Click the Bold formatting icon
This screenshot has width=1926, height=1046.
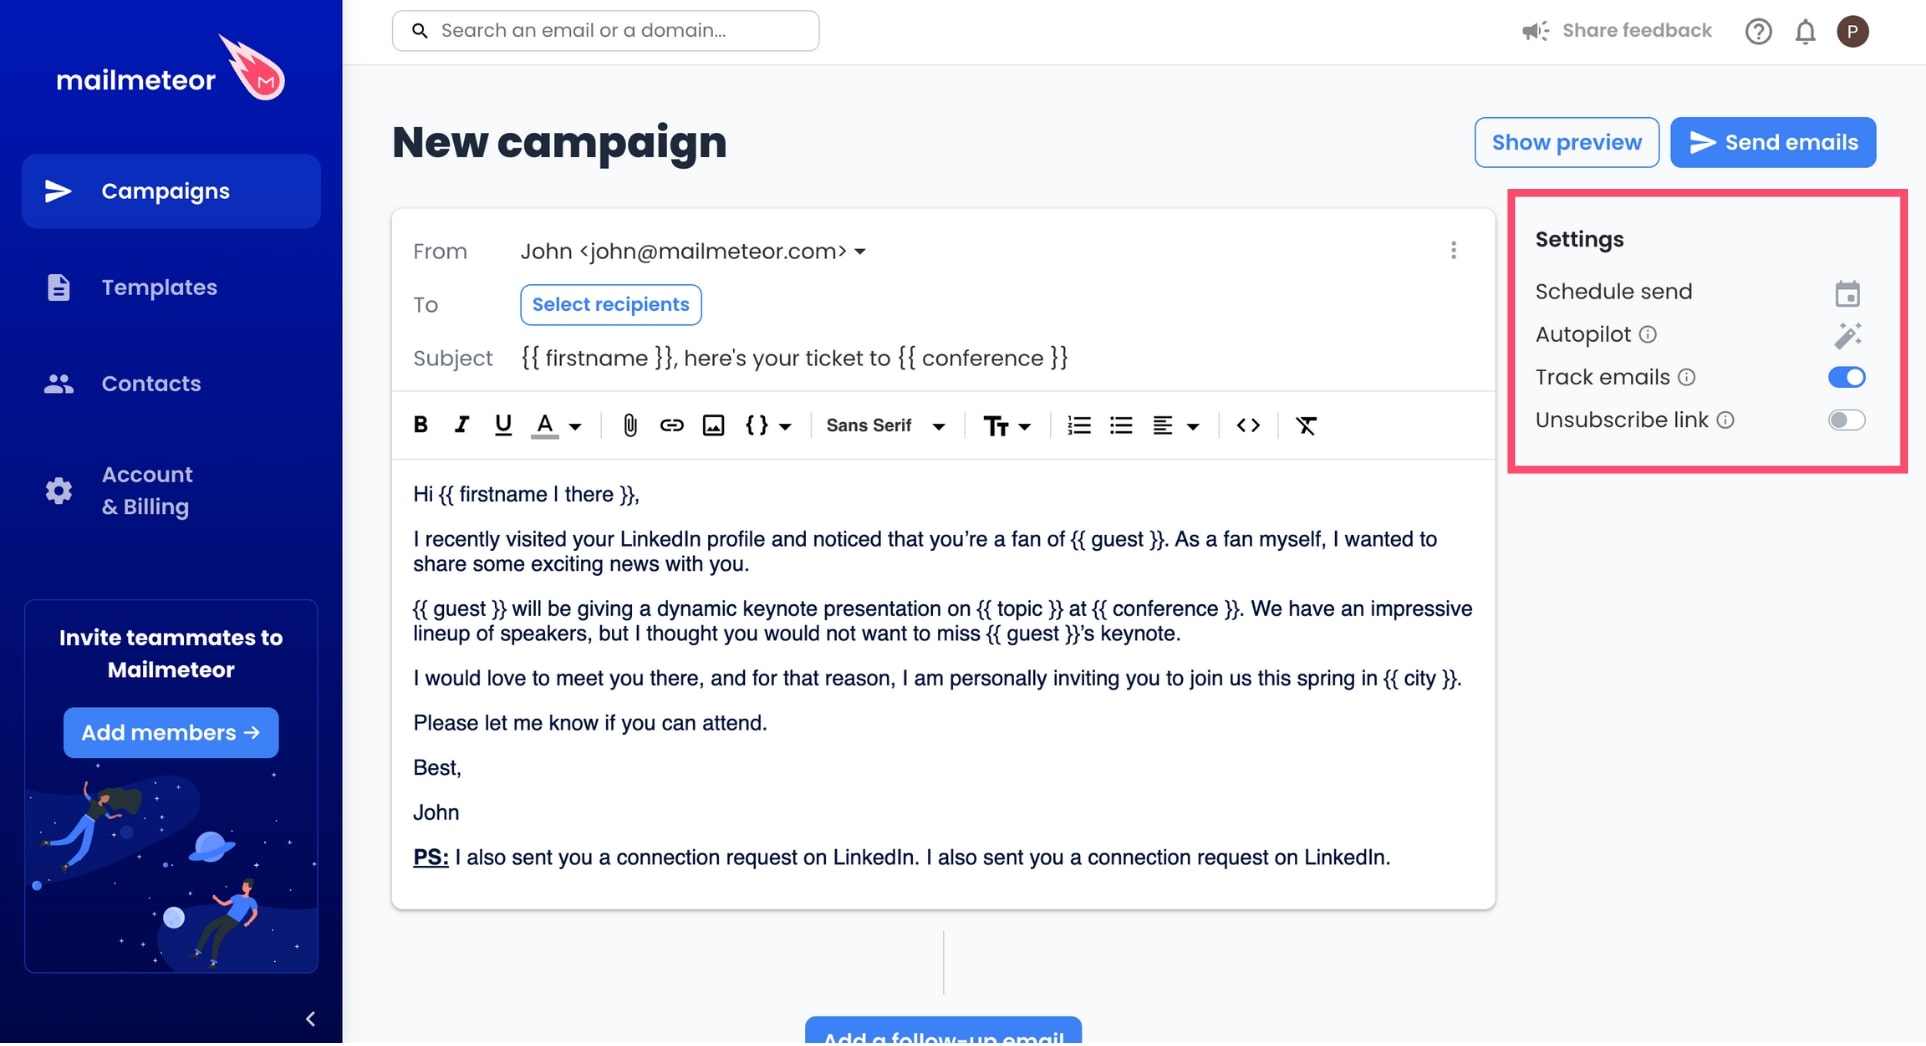tap(421, 425)
